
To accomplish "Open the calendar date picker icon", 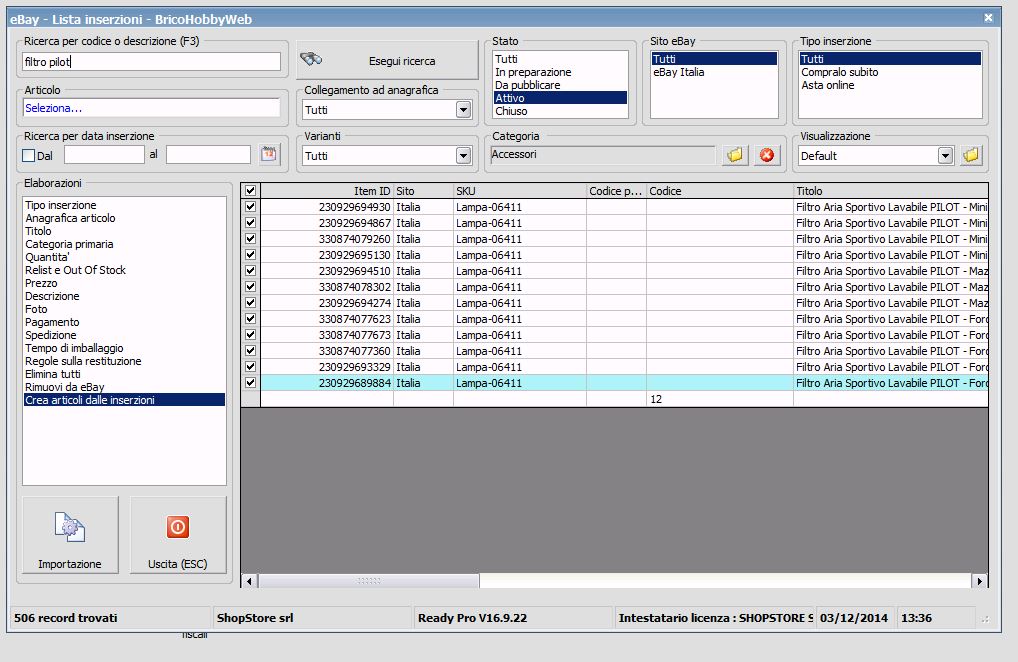I will point(269,154).
